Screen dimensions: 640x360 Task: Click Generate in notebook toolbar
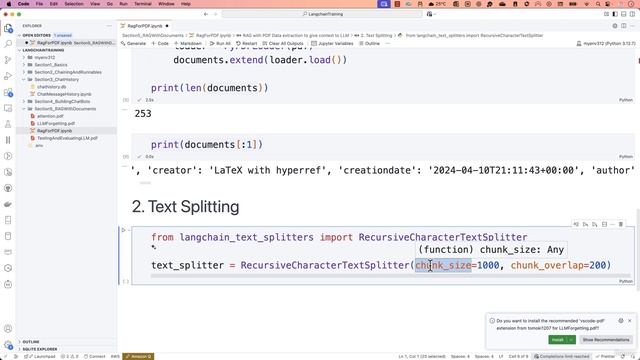pos(133,43)
